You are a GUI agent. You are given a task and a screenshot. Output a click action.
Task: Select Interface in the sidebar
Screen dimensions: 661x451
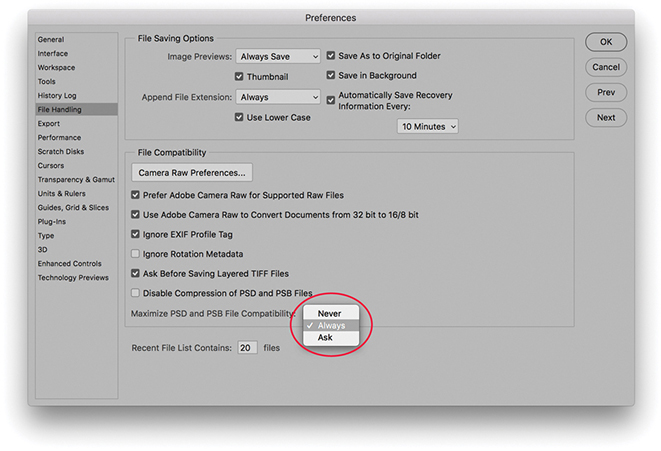pos(53,54)
